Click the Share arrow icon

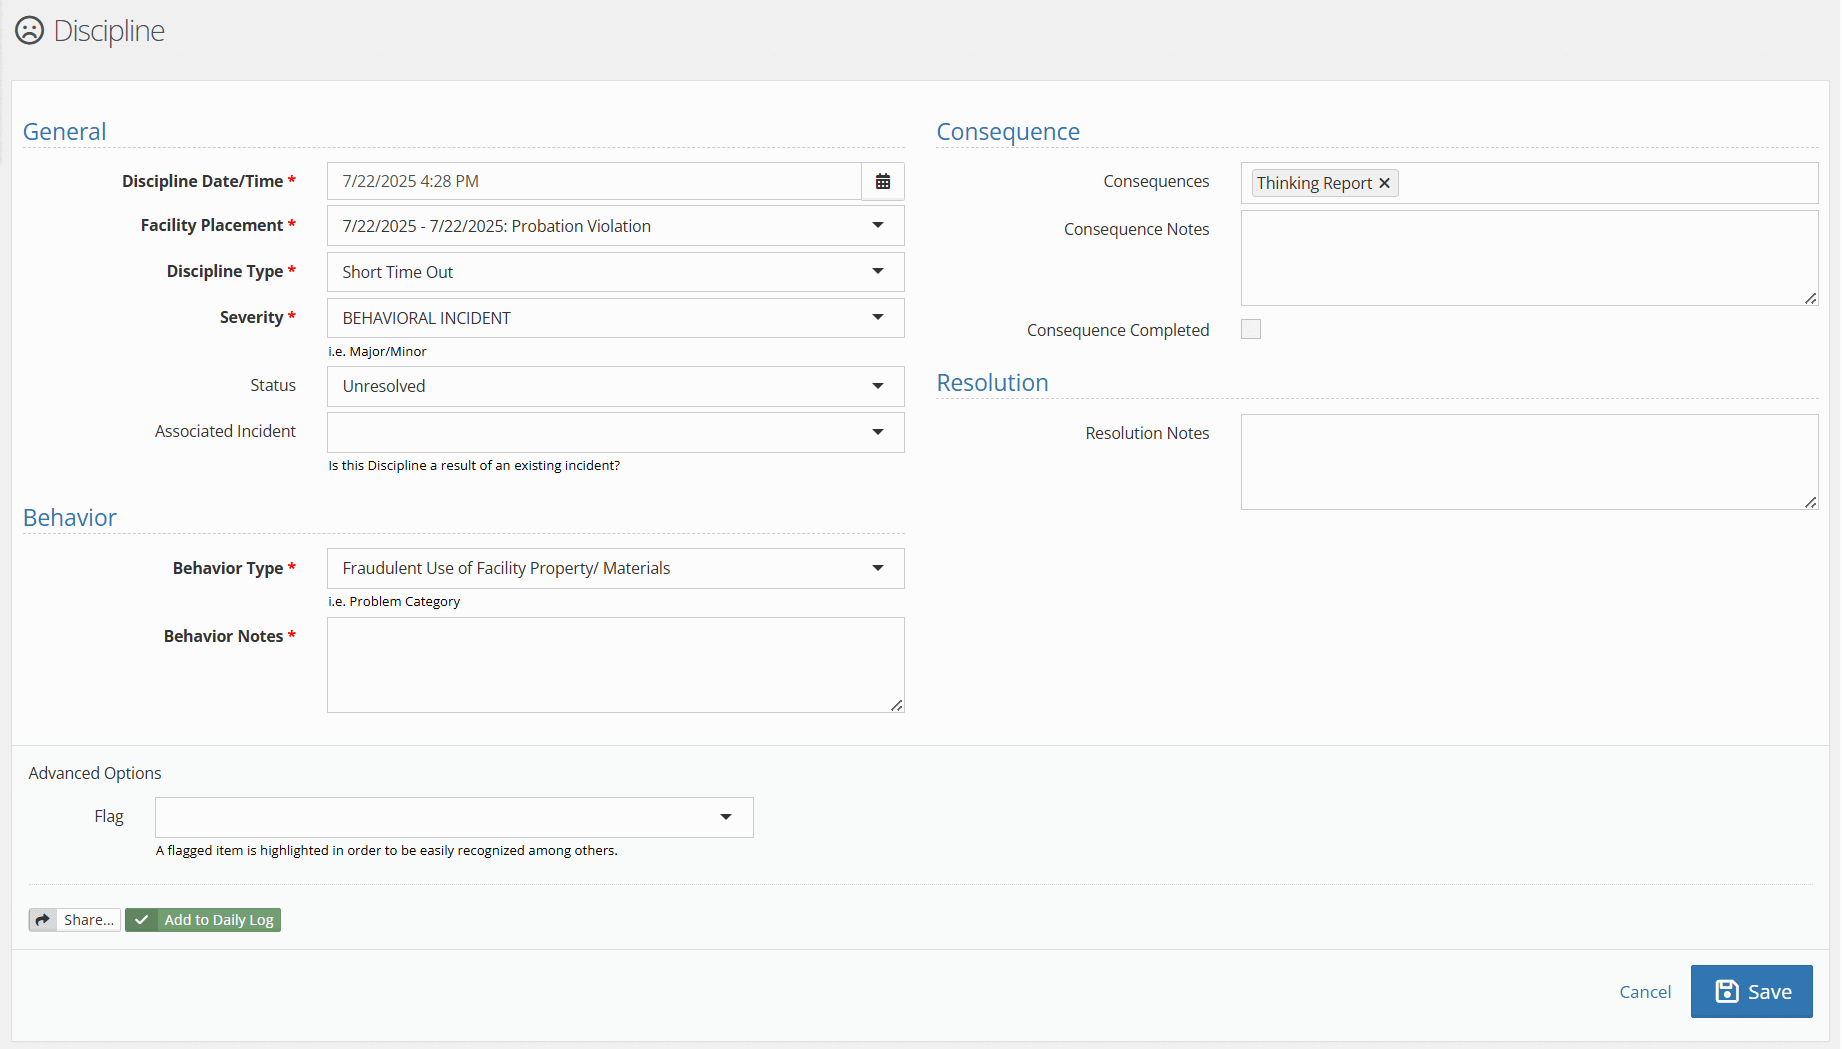point(43,920)
